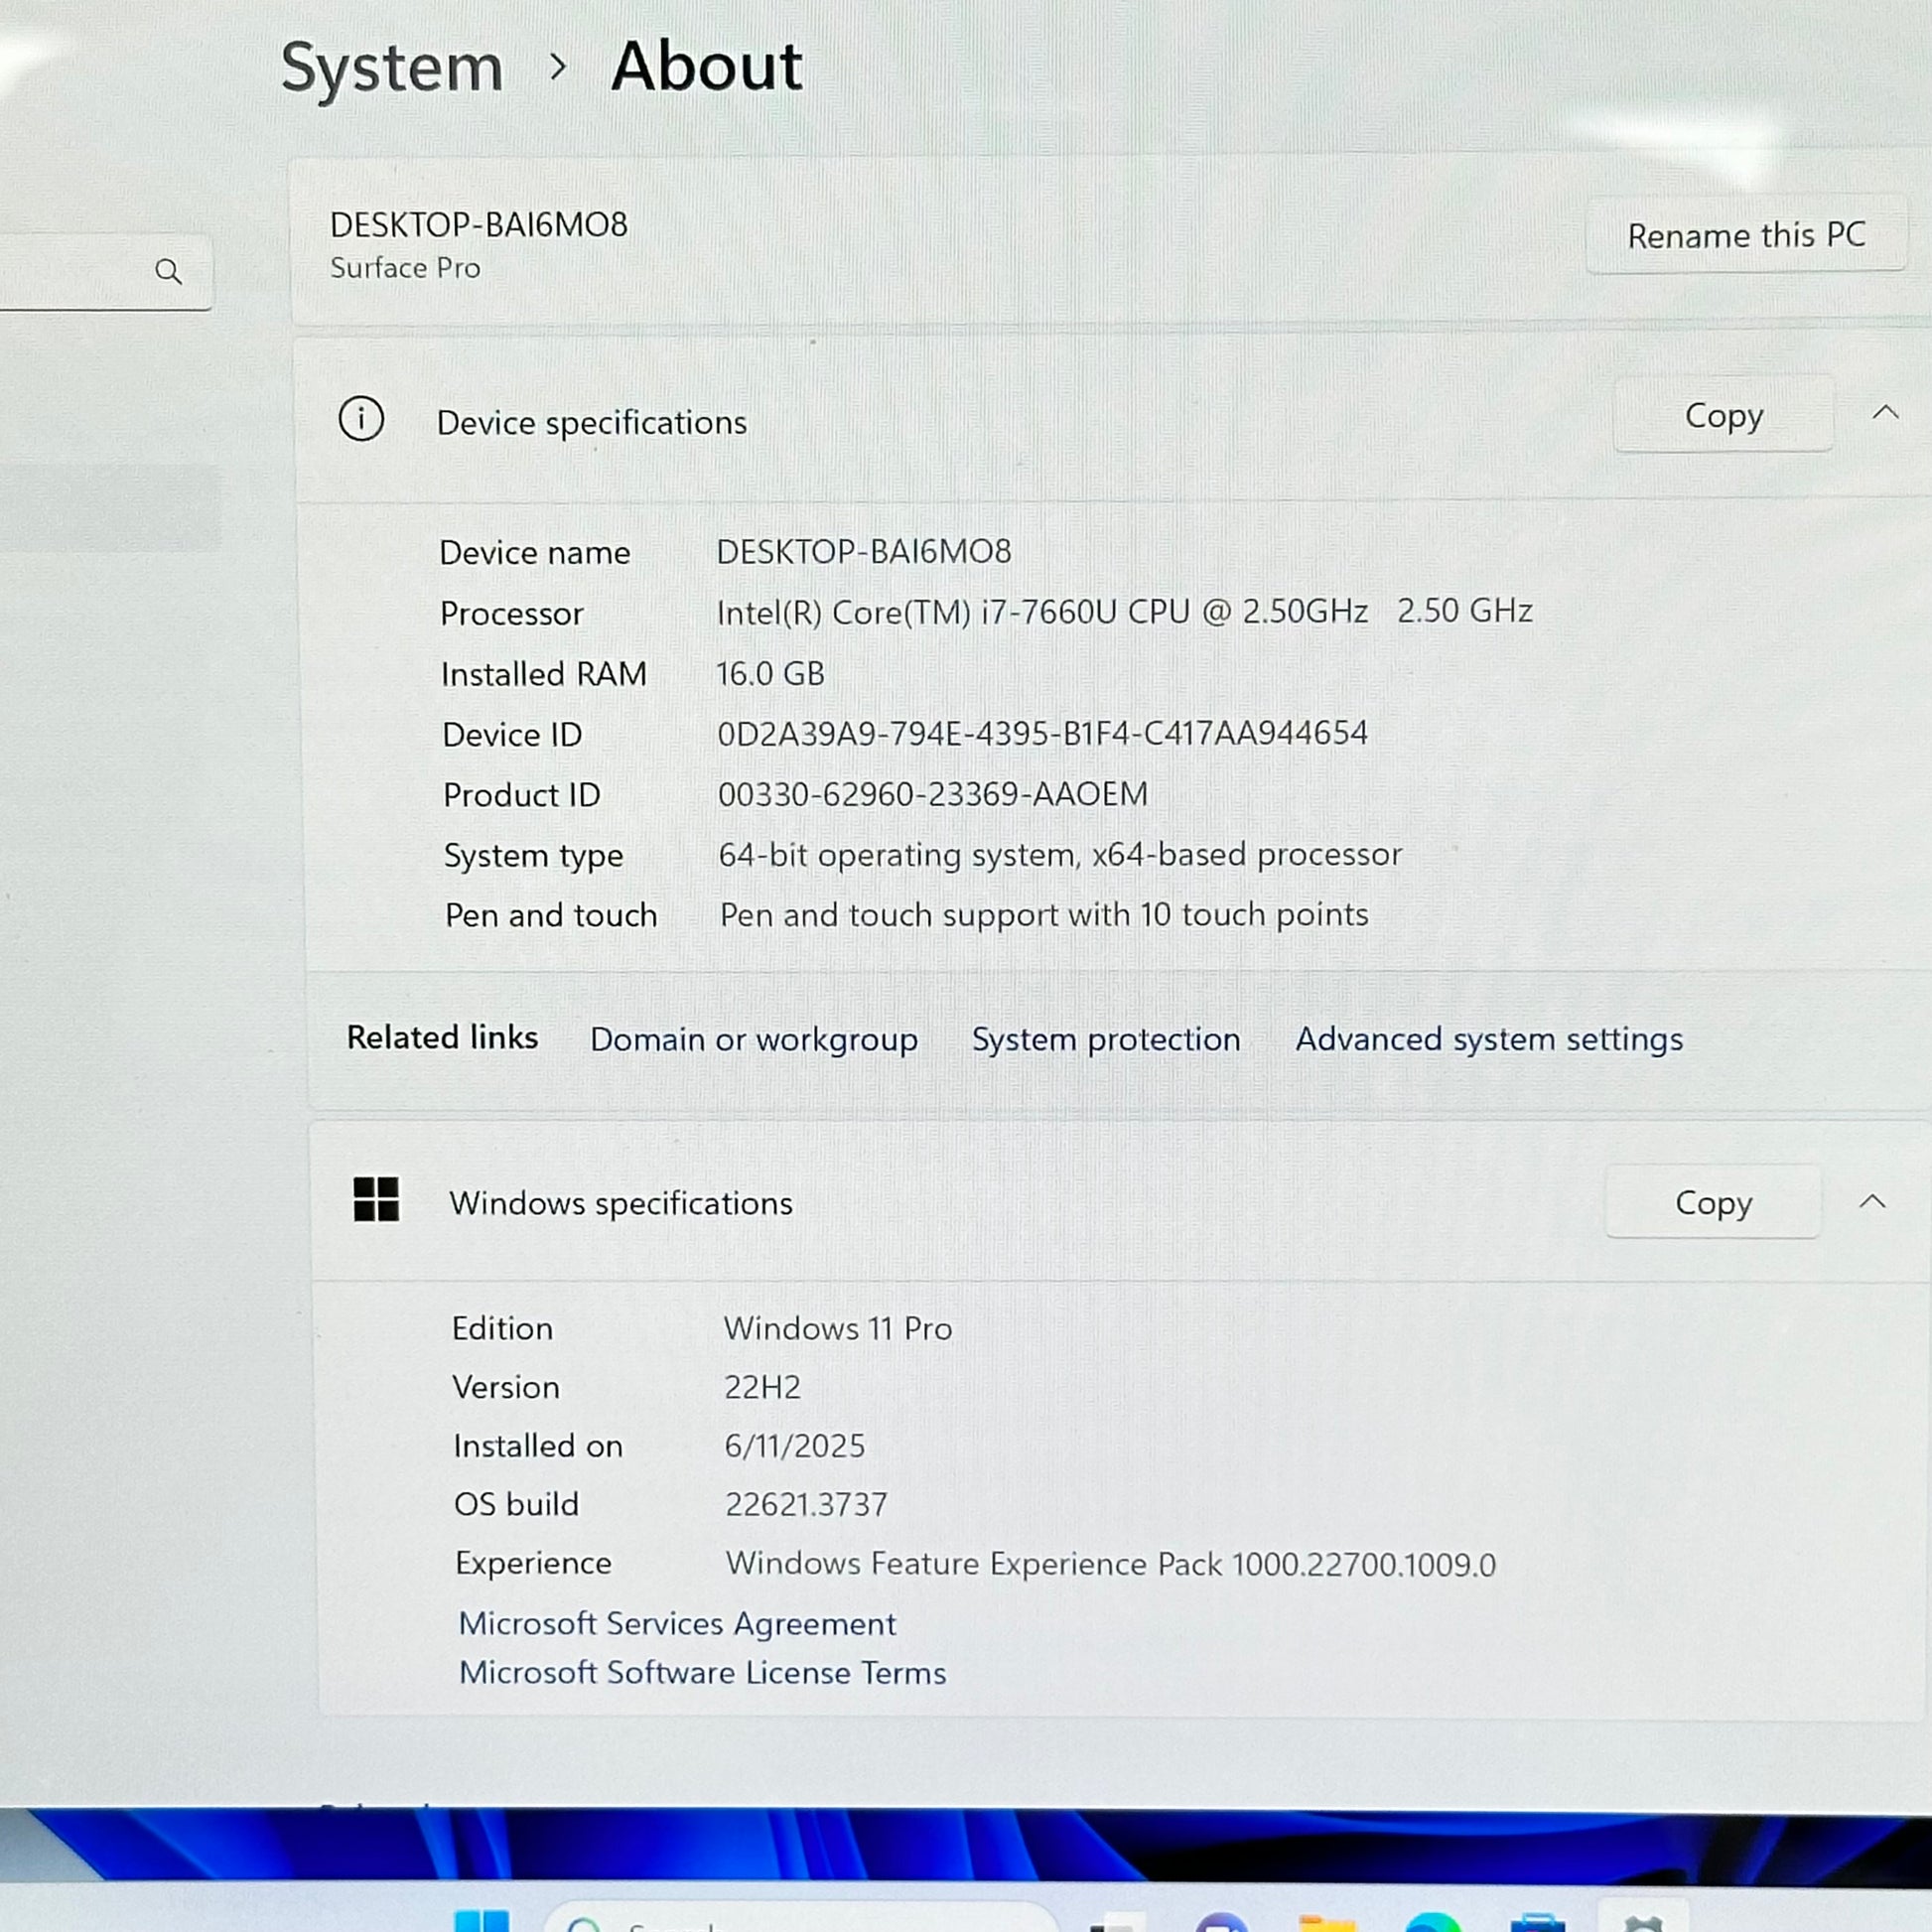
Task: Click the info icon beside Device specifications
Action: [361, 419]
